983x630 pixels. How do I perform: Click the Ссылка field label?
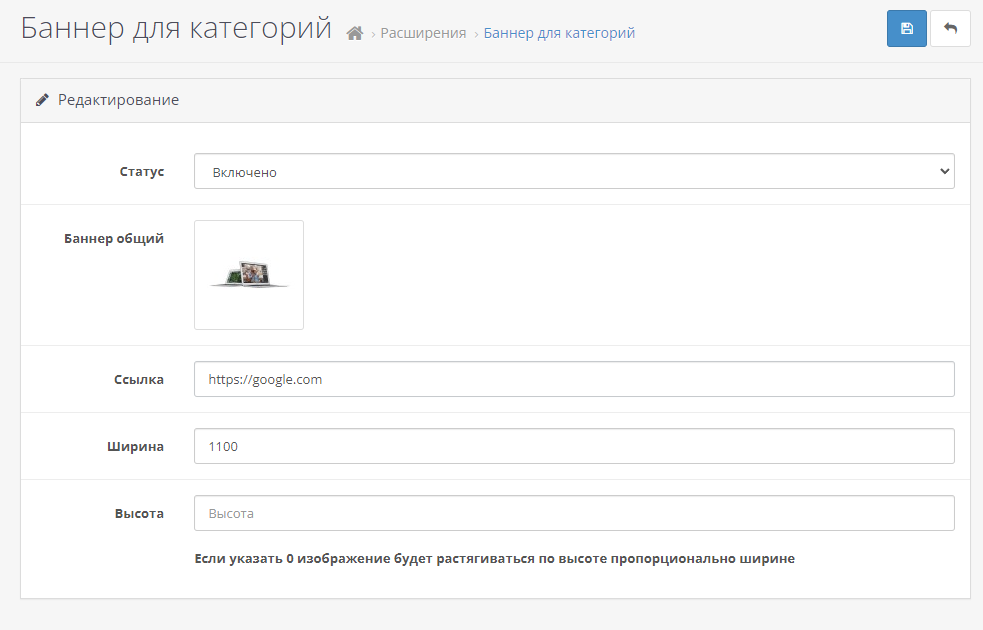[139, 379]
